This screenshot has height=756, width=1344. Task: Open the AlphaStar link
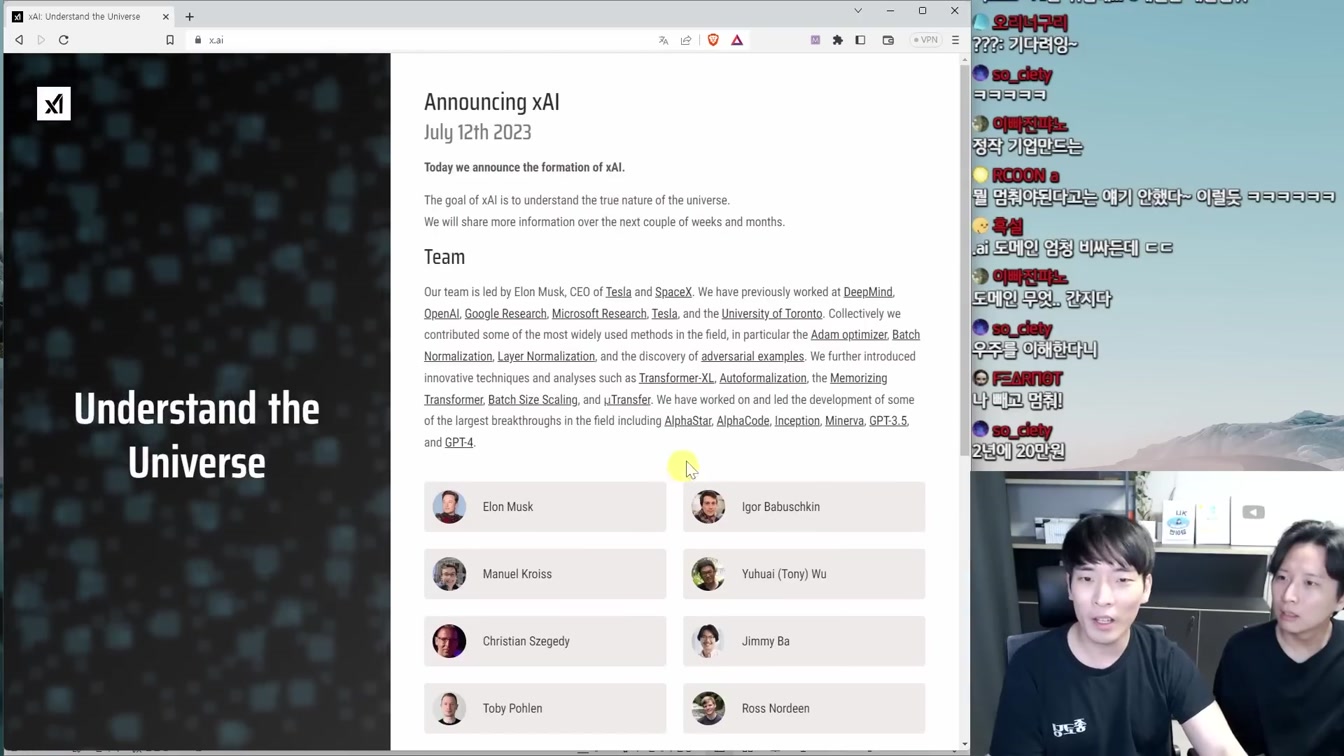pos(688,421)
